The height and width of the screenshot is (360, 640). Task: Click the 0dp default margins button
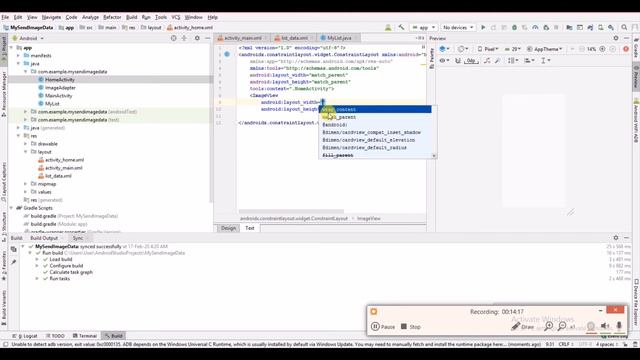click(x=471, y=60)
